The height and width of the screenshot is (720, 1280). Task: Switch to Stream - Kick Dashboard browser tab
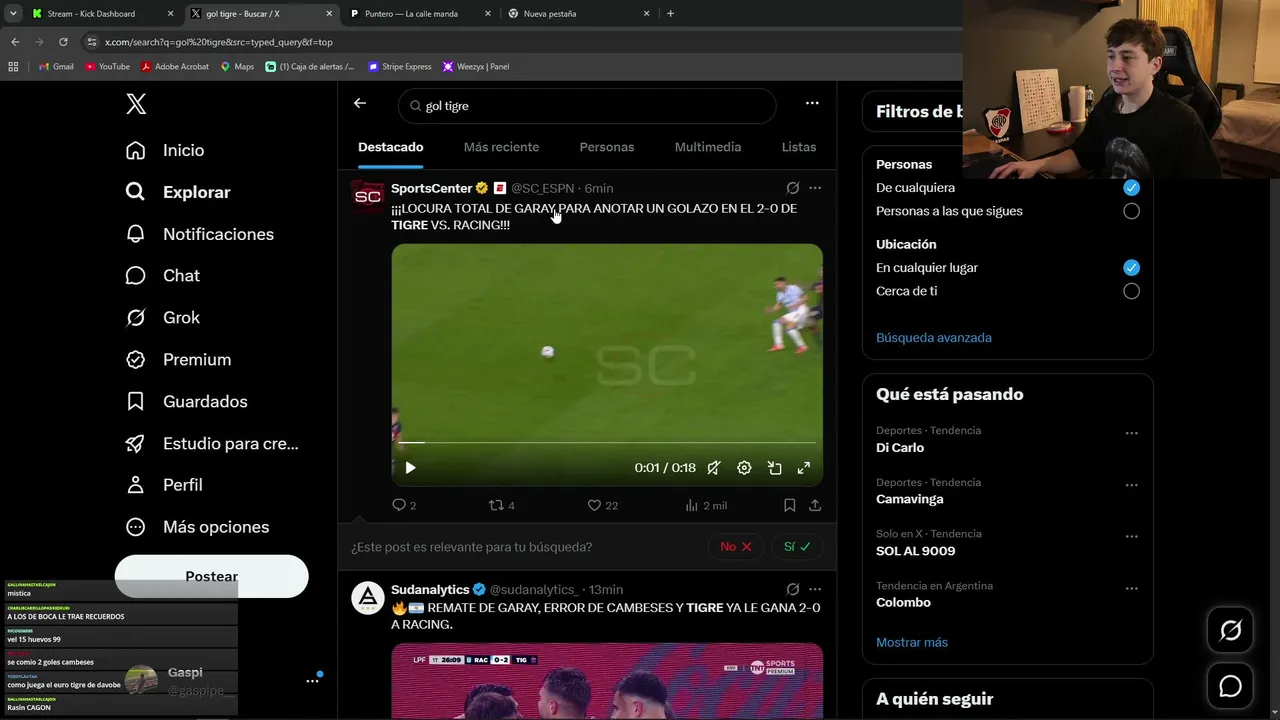tap(102, 14)
